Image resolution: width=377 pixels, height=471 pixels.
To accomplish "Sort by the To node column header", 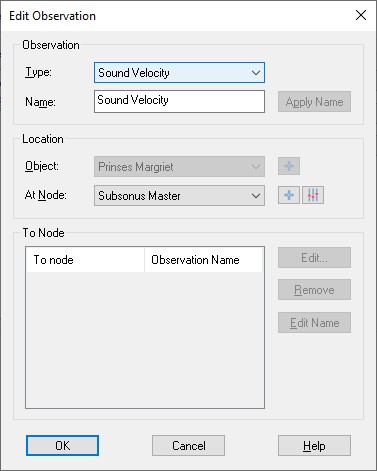I will click(x=85, y=260).
